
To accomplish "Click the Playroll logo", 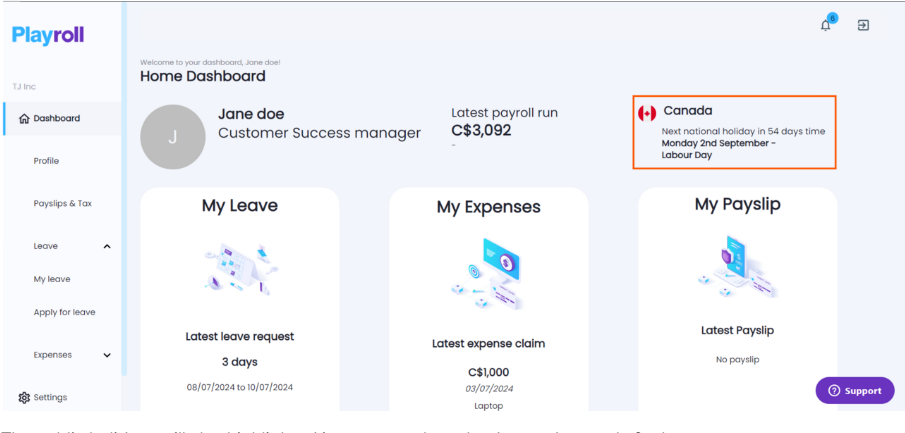I will (x=48, y=35).
